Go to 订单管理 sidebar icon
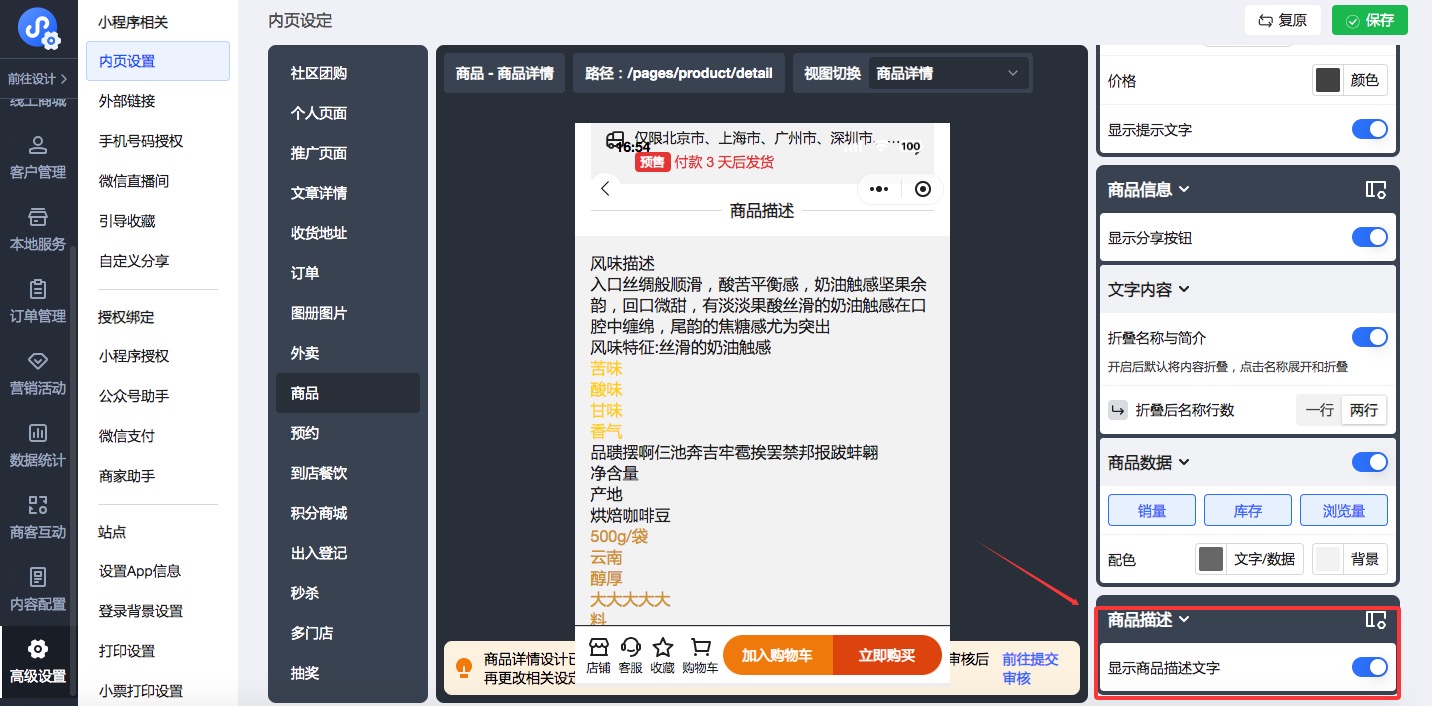 [x=38, y=301]
